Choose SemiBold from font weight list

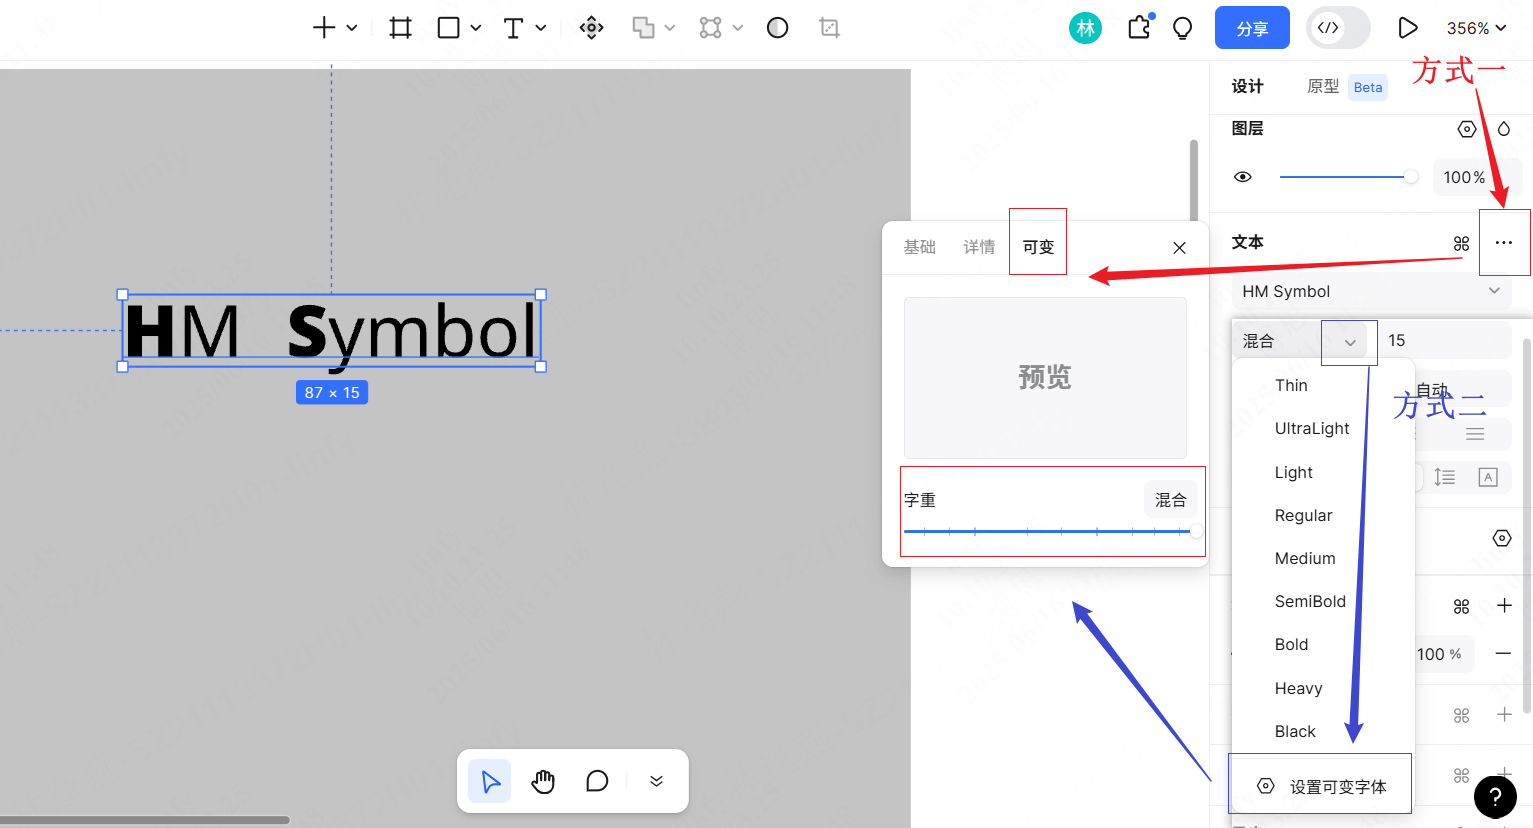(1310, 601)
